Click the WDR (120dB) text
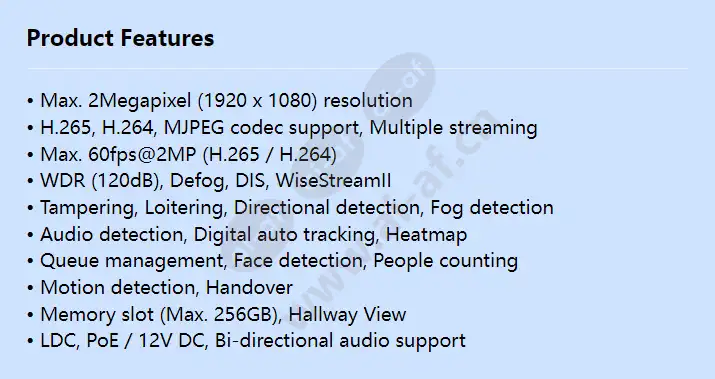This screenshot has height=379, width=715. tap(100, 181)
